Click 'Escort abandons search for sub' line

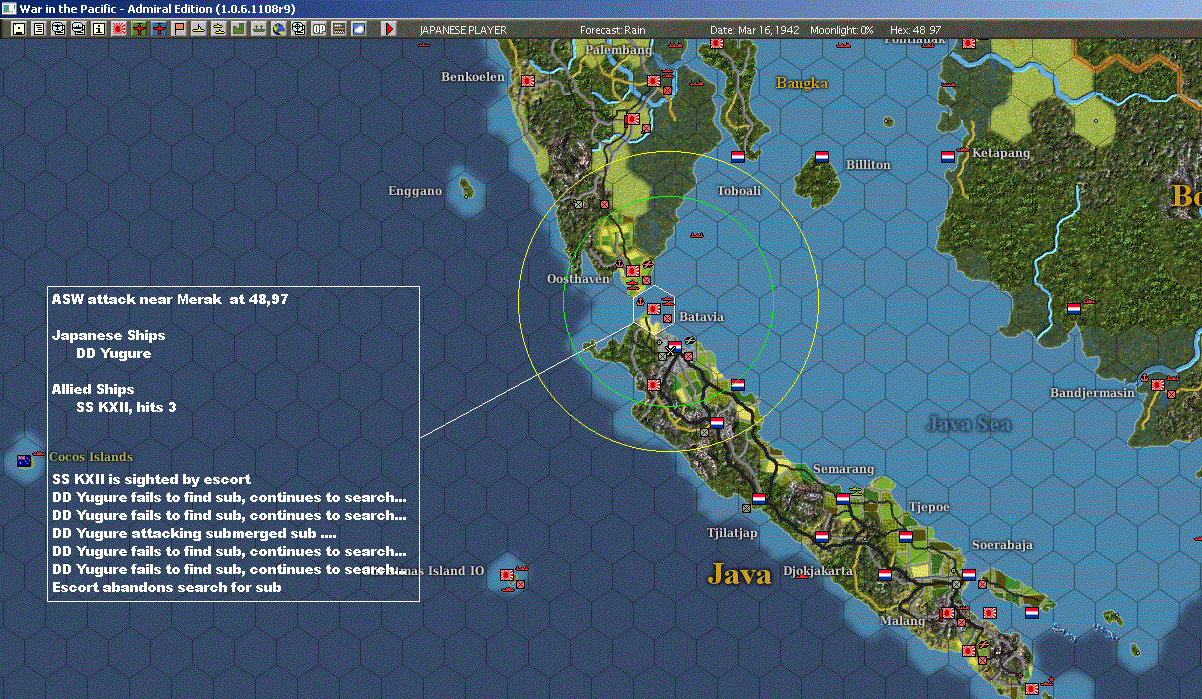click(x=166, y=587)
